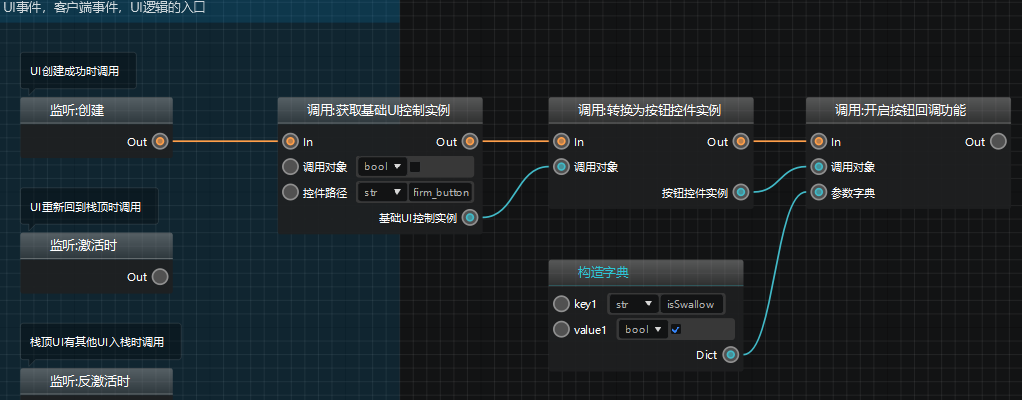Open the value1 bool type dropdown
The image size is (1022, 400).
click(x=642, y=329)
